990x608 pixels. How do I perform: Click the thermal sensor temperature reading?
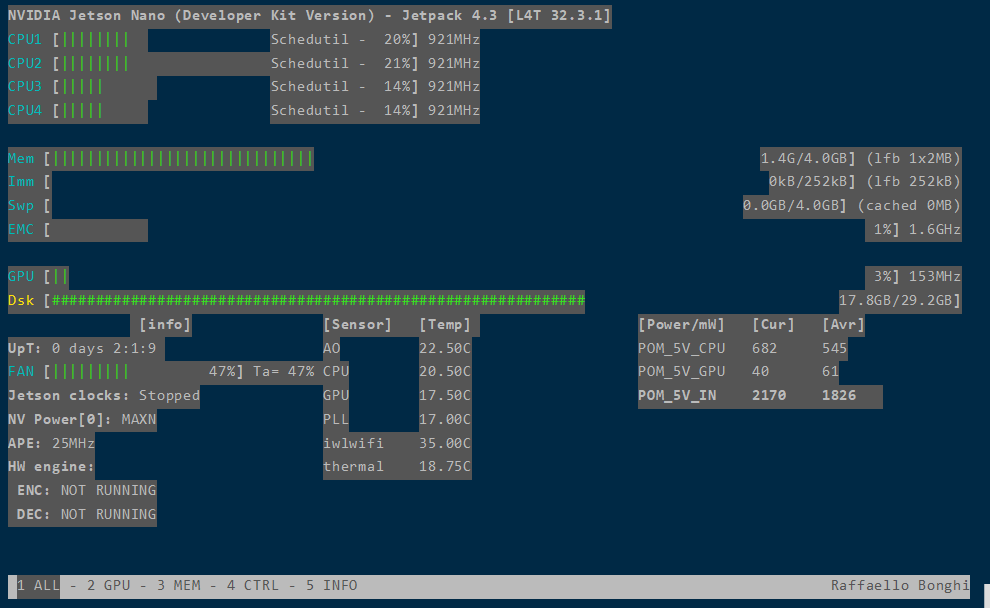(445, 466)
